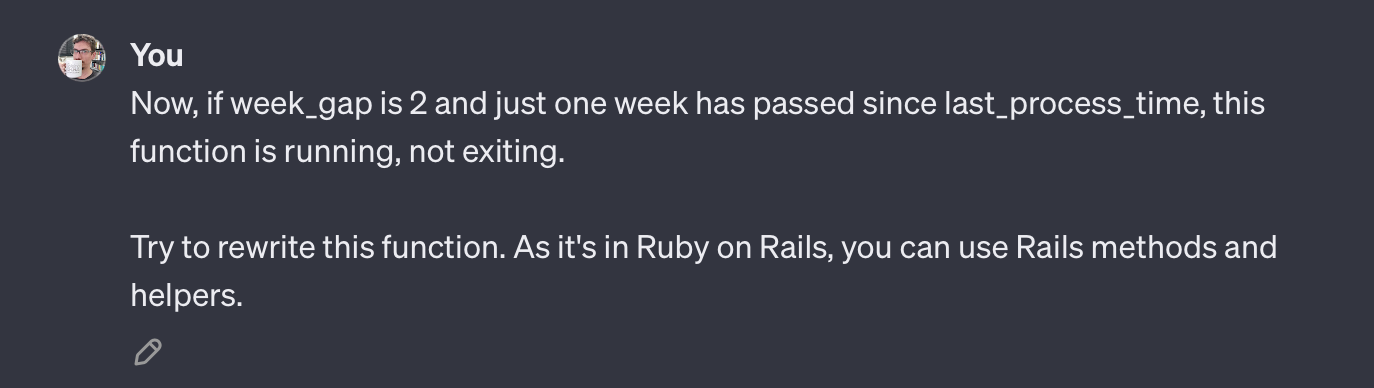Open the user profile avatar photo
The width and height of the screenshot is (1374, 388).
pyautogui.click(x=81, y=57)
